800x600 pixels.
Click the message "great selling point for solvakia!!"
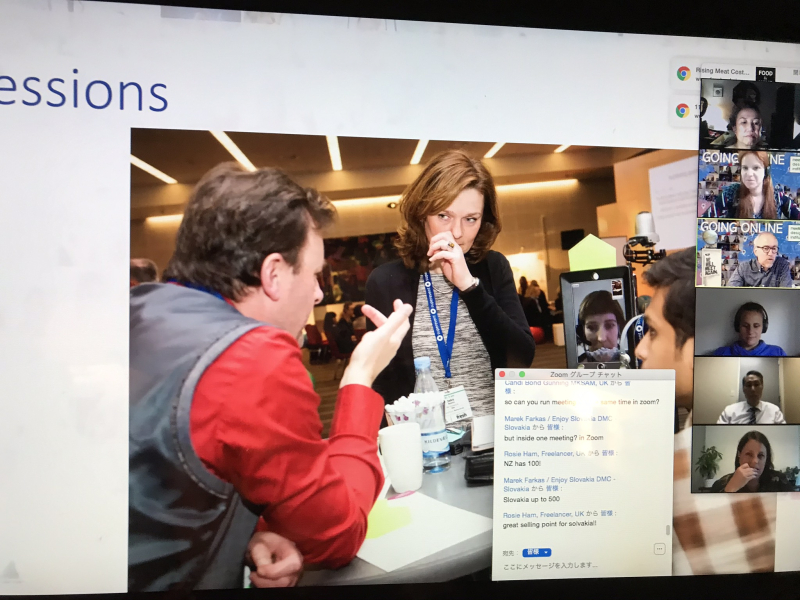point(549,524)
